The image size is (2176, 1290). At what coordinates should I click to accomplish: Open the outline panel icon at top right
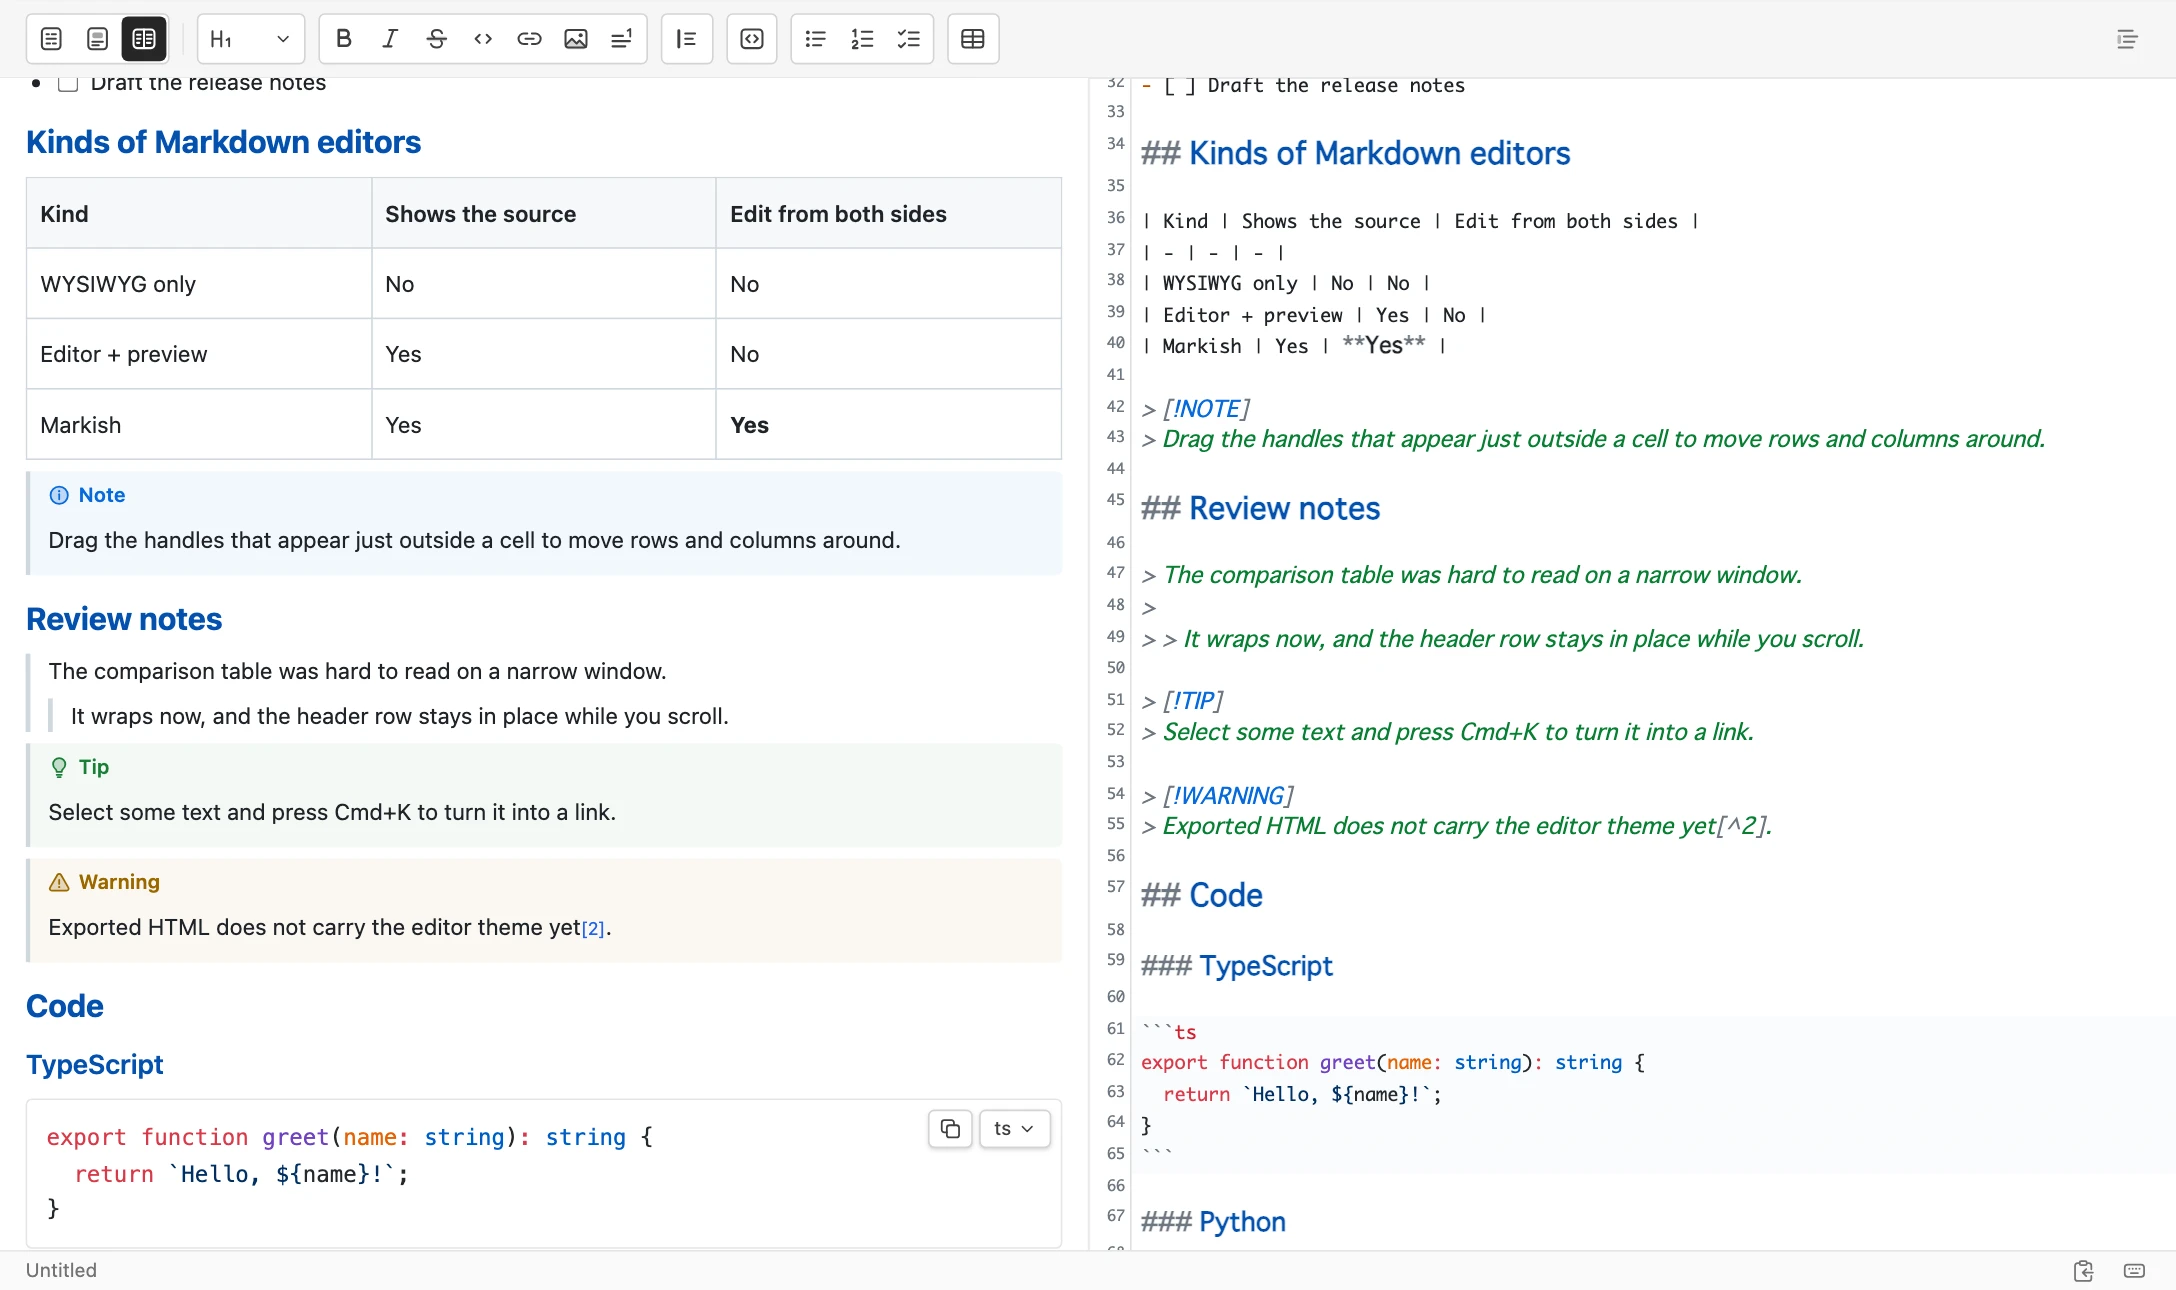tap(2128, 39)
